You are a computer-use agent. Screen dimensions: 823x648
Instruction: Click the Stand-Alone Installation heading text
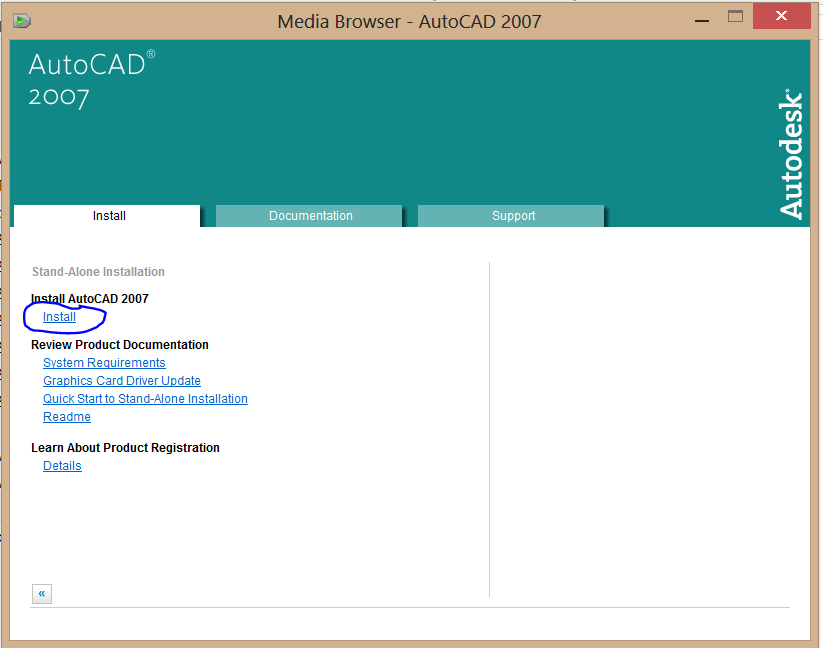point(98,272)
